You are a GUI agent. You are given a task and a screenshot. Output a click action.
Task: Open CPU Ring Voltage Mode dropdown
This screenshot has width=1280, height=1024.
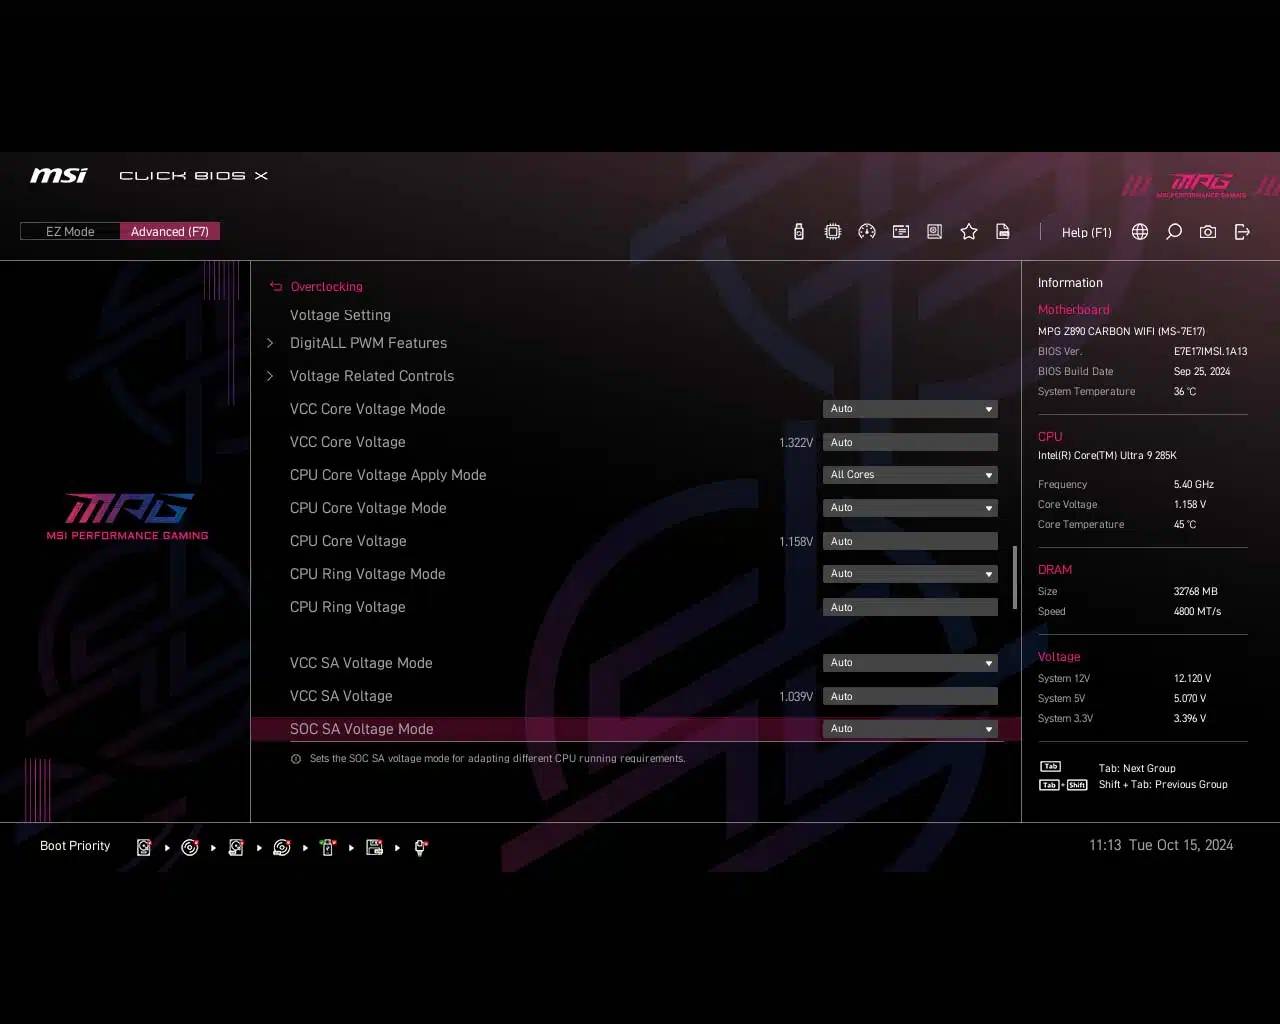910,574
